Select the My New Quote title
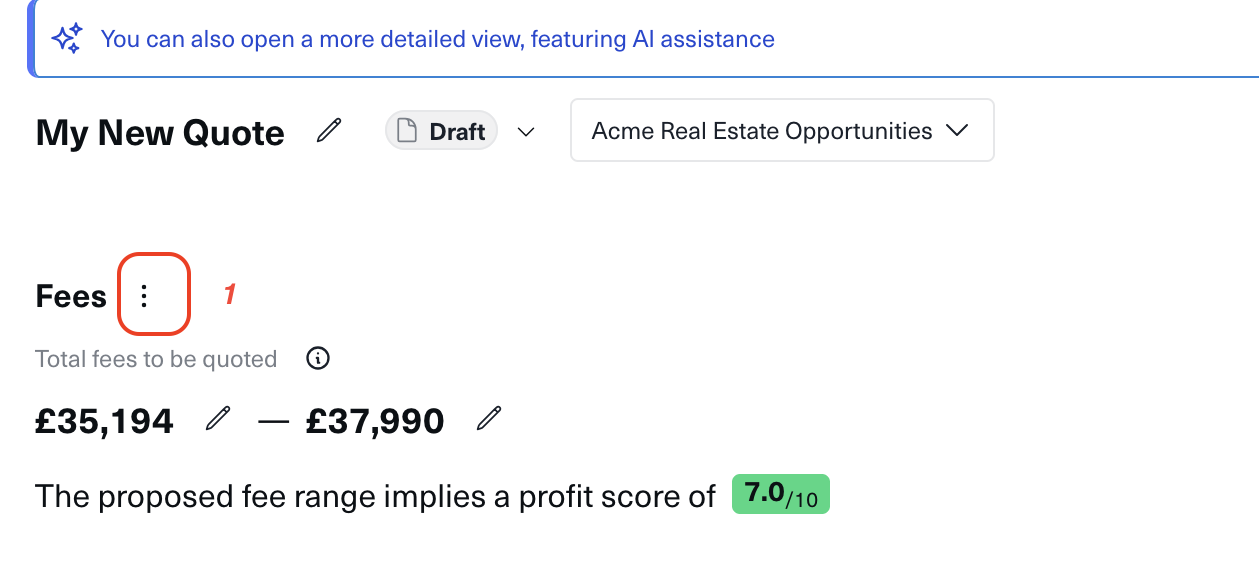Image resolution: width=1259 pixels, height=570 pixels. click(x=160, y=133)
